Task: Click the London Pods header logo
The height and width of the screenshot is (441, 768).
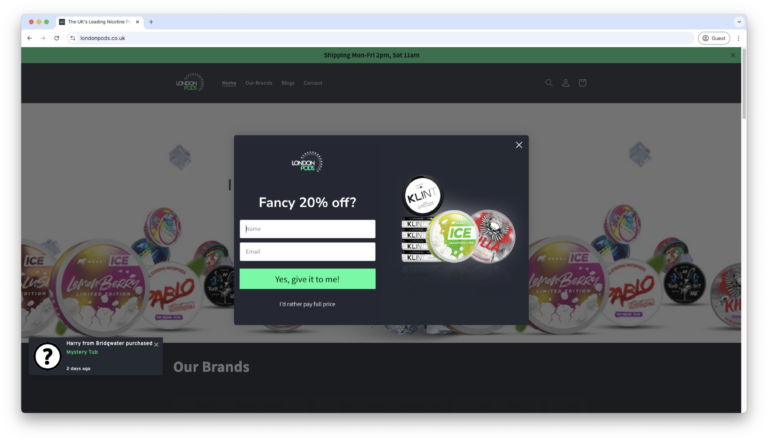Action: pyautogui.click(x=190, y=82)
